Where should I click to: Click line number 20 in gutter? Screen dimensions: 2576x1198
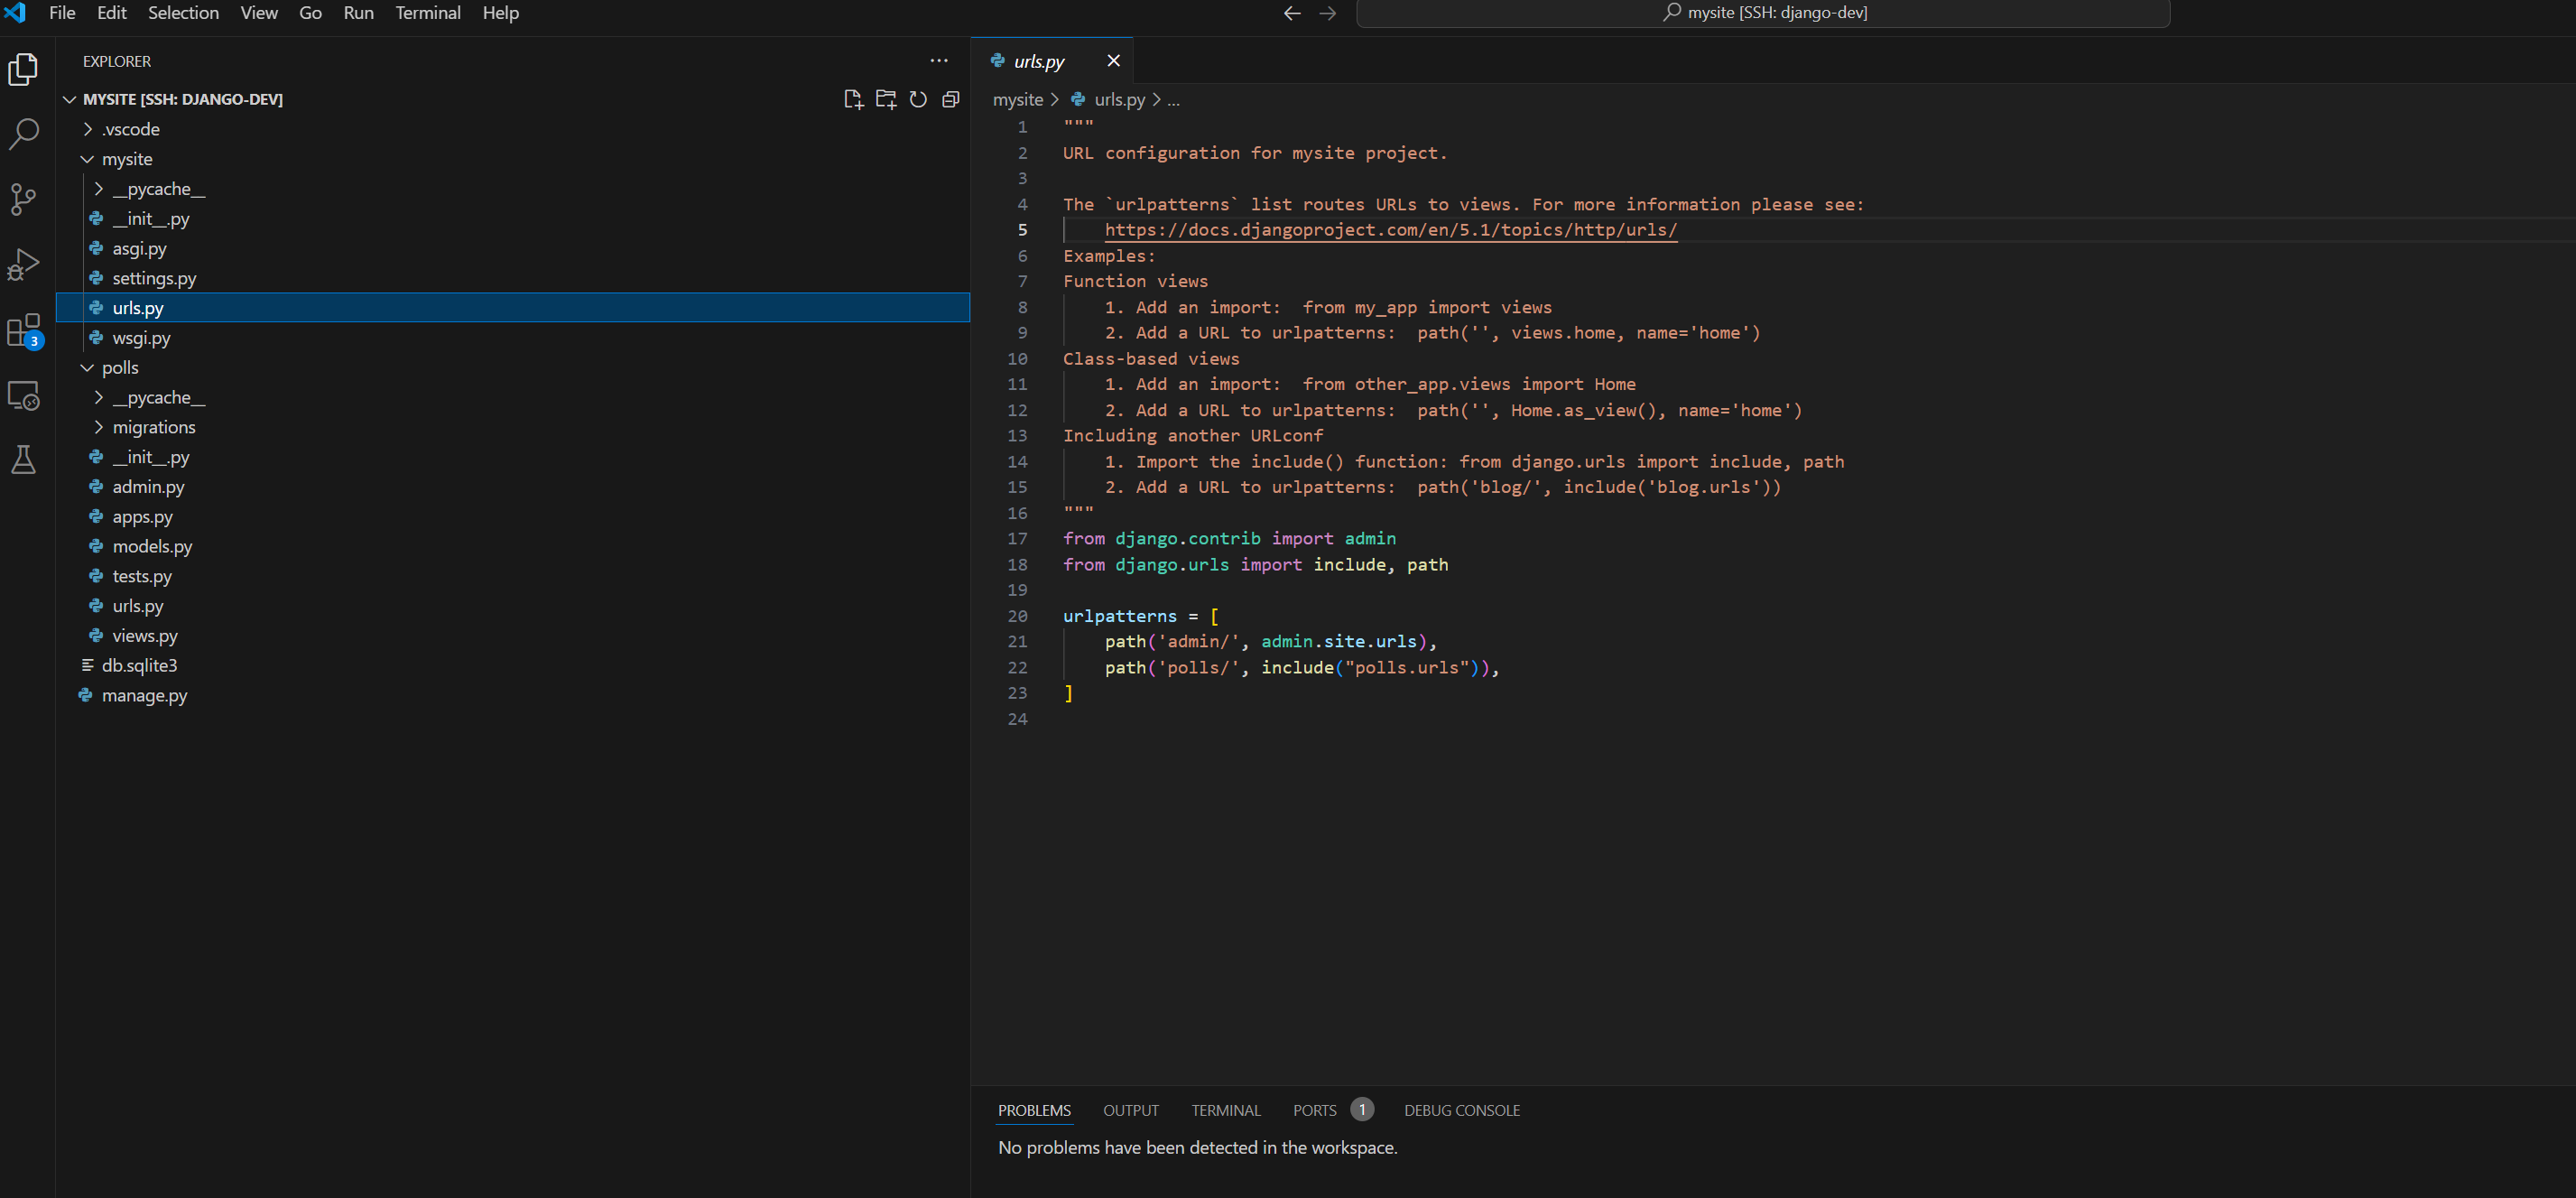click(x=1017, y=616)
